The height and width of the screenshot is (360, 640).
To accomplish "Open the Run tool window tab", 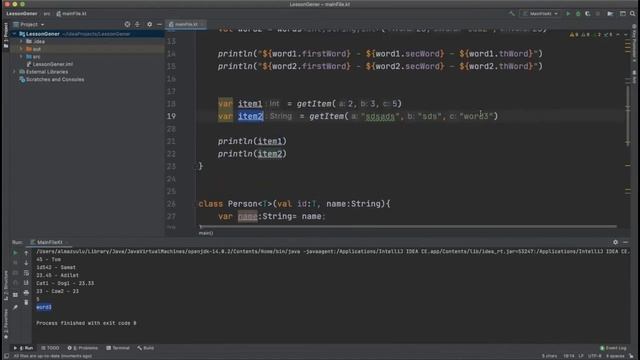I will [x=24, y=348].
